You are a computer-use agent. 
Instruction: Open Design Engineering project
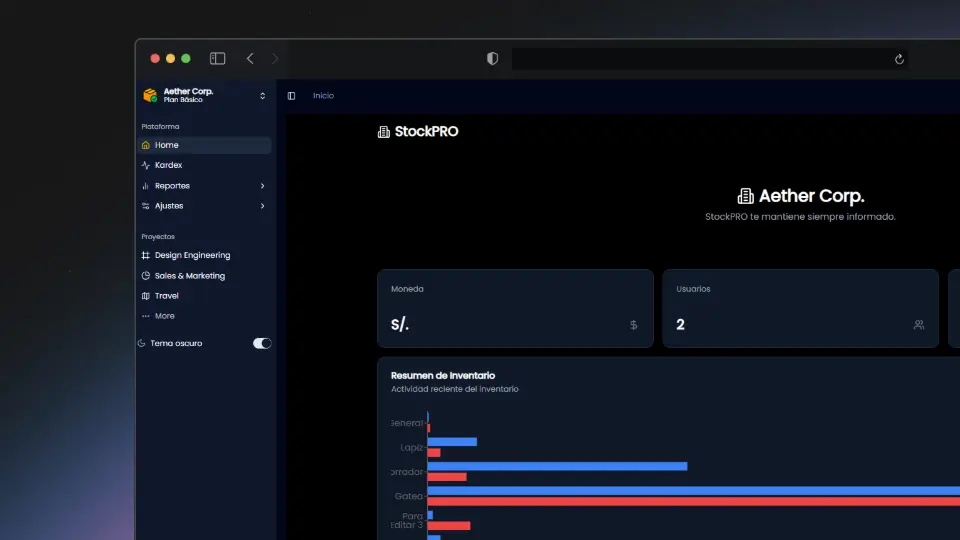(x=205, y=255)
